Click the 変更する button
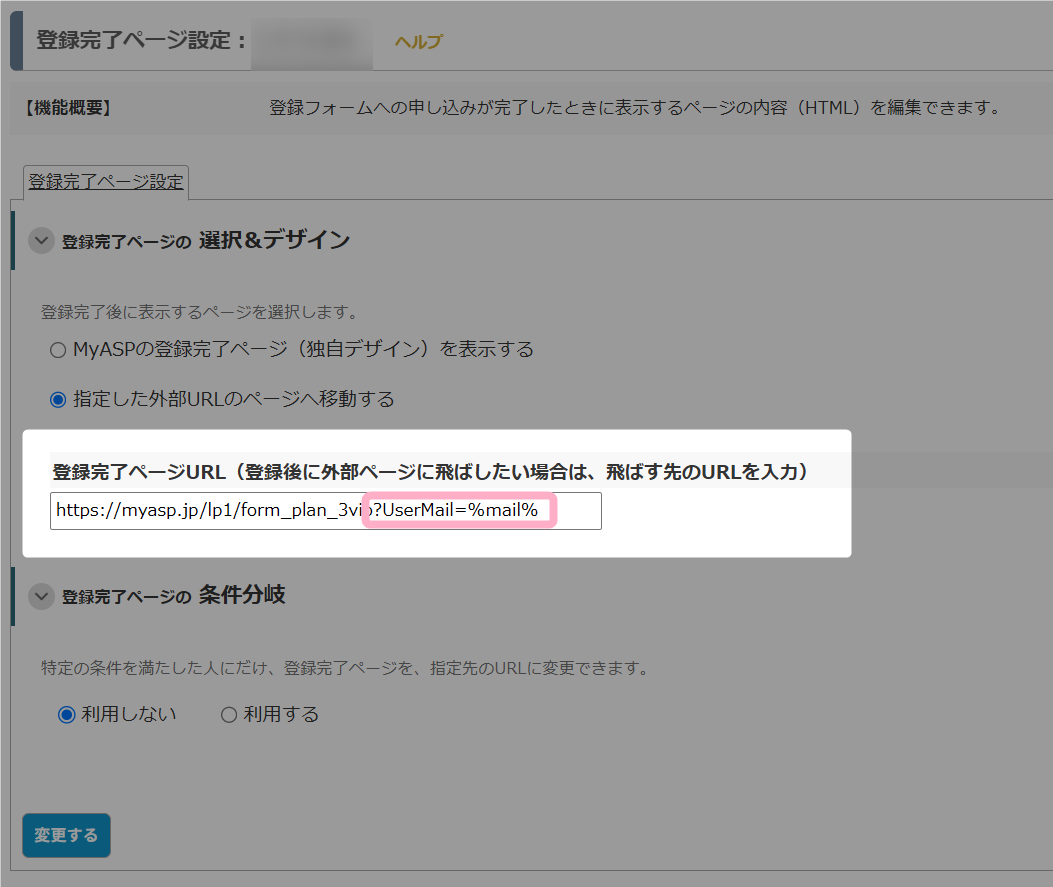Screen dimensions: 1053x887 [x=66, y=835]
